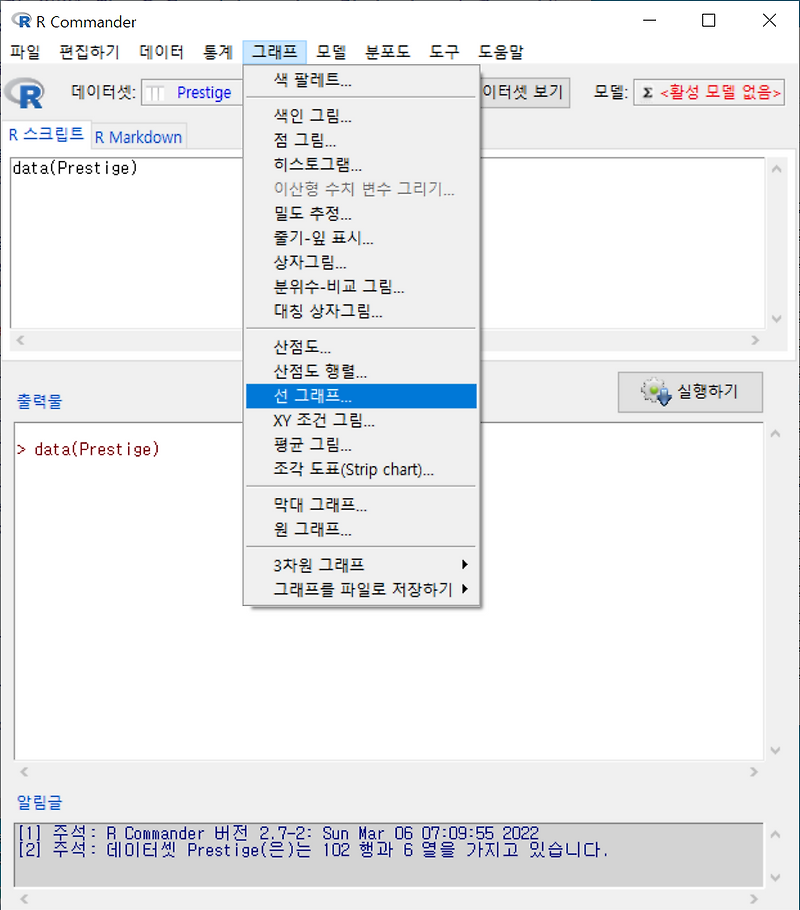Click the <활성 모델 없음> model button

(709, 93)
